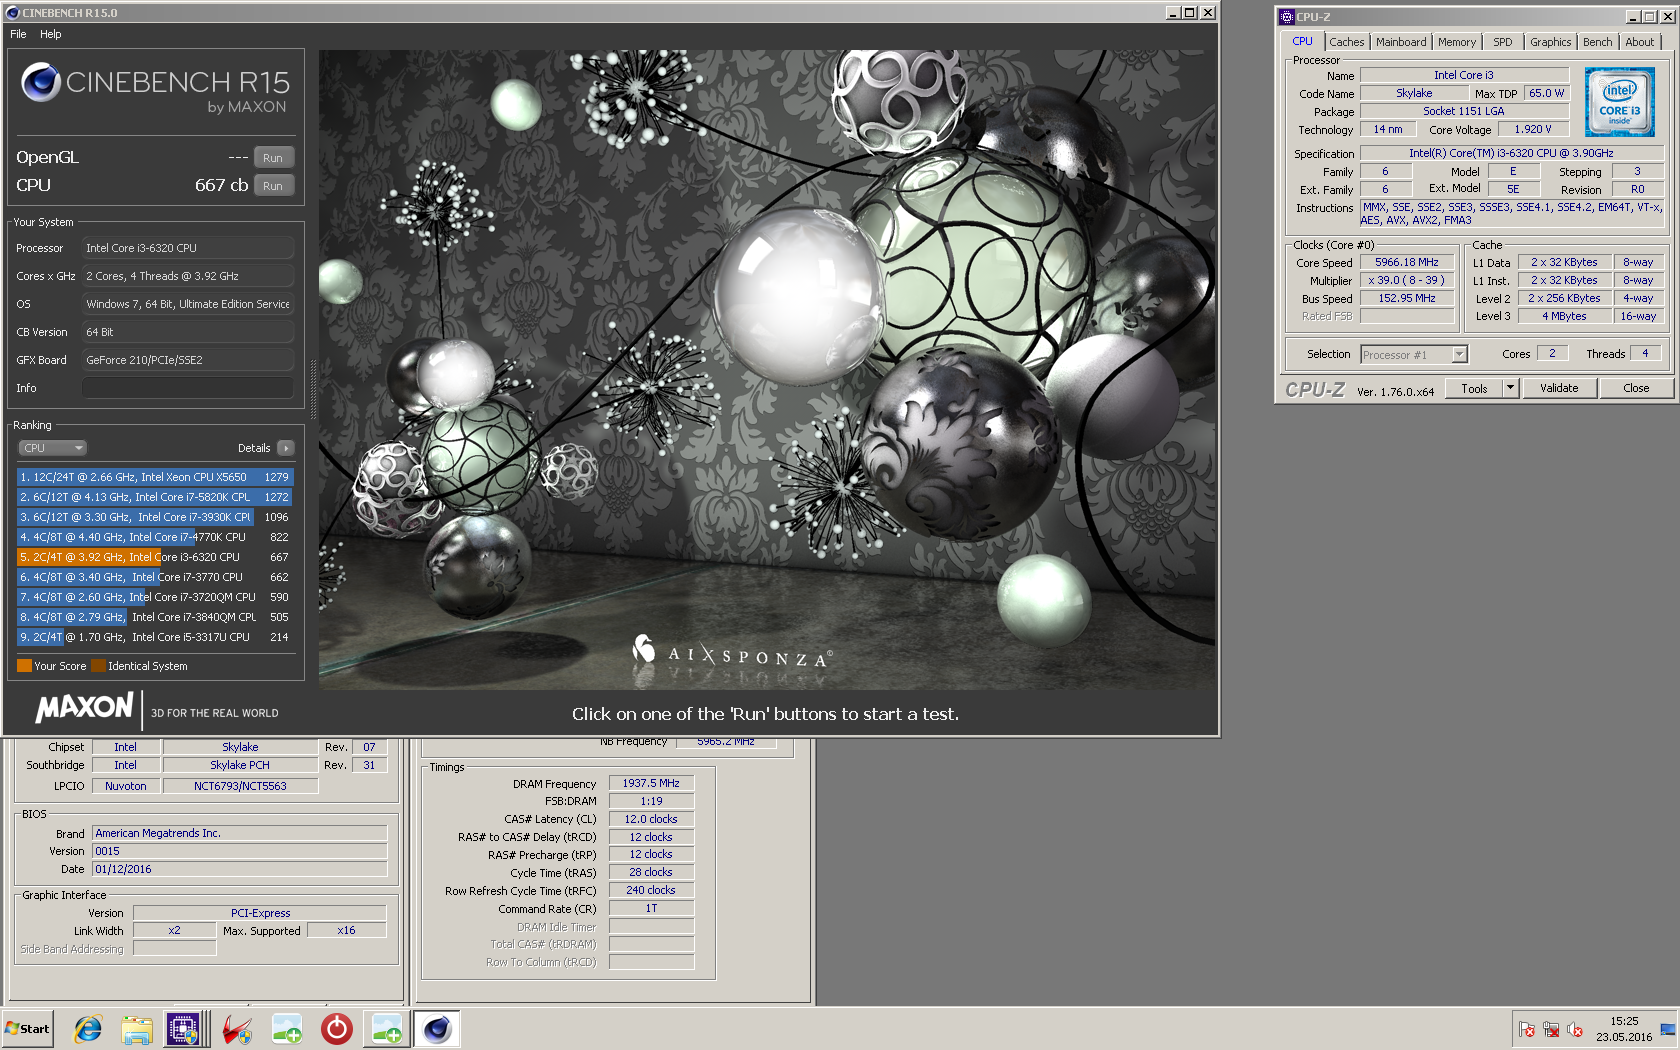Click the Specification field i3-6320 in CPU-Z
1680x1050 pixels.
coord(1511,154)
